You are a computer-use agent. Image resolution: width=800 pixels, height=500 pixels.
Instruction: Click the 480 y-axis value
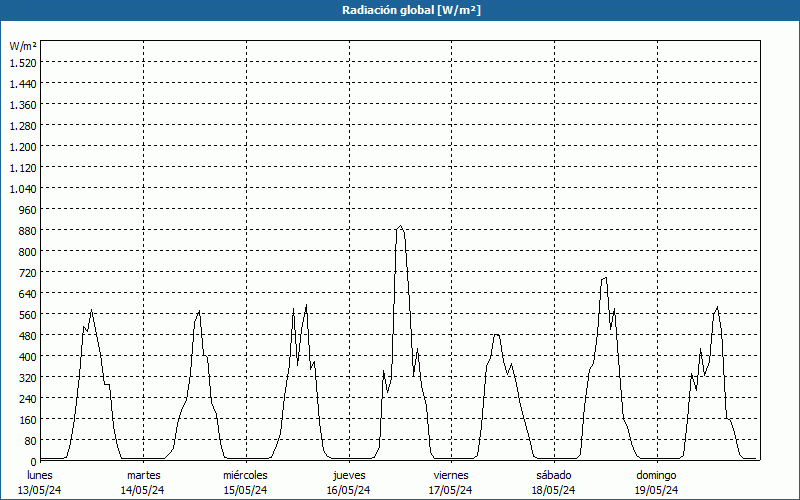pyautogui.click(x=28, y=336)
